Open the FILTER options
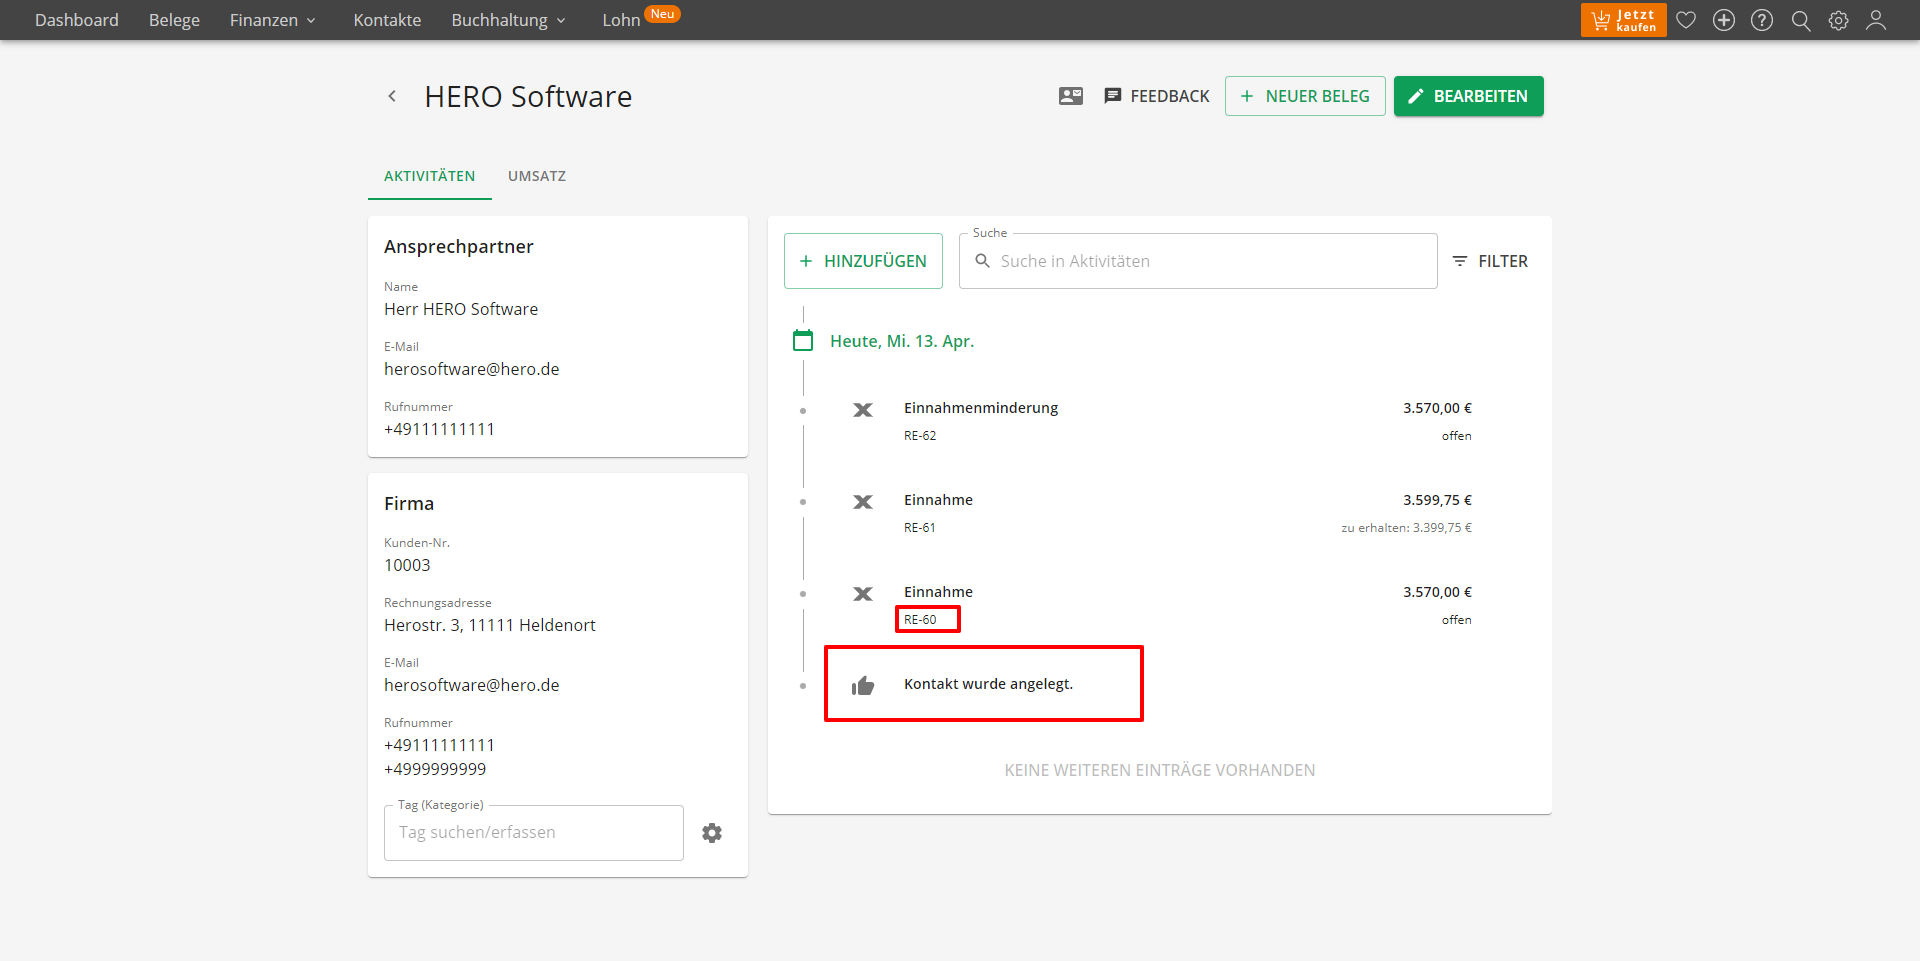Image resolution: width=1920 pixels, height=961 pixels. pos(1490,261)
